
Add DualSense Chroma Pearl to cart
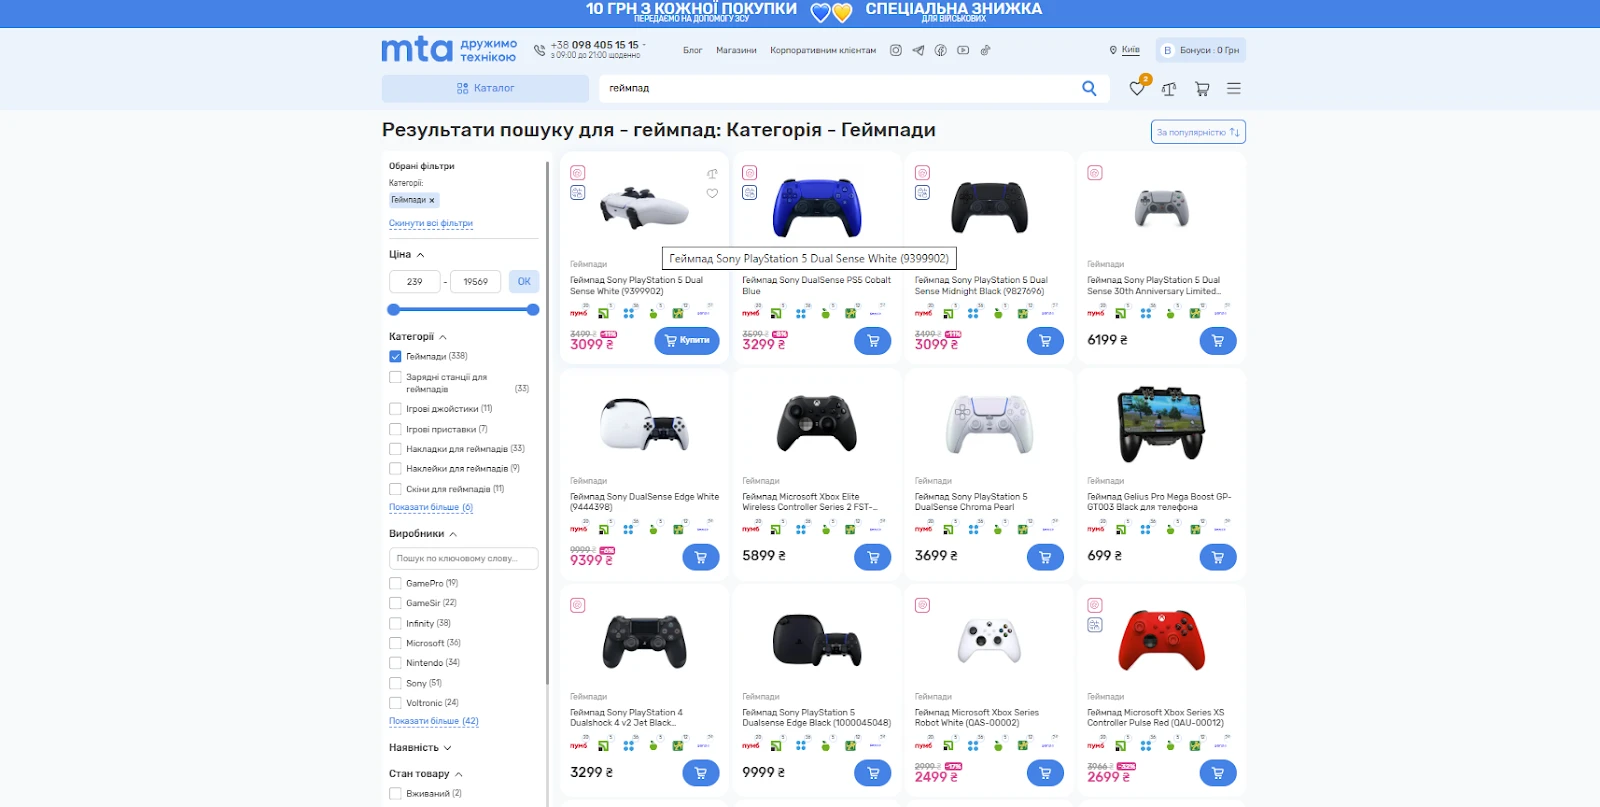1045,557
